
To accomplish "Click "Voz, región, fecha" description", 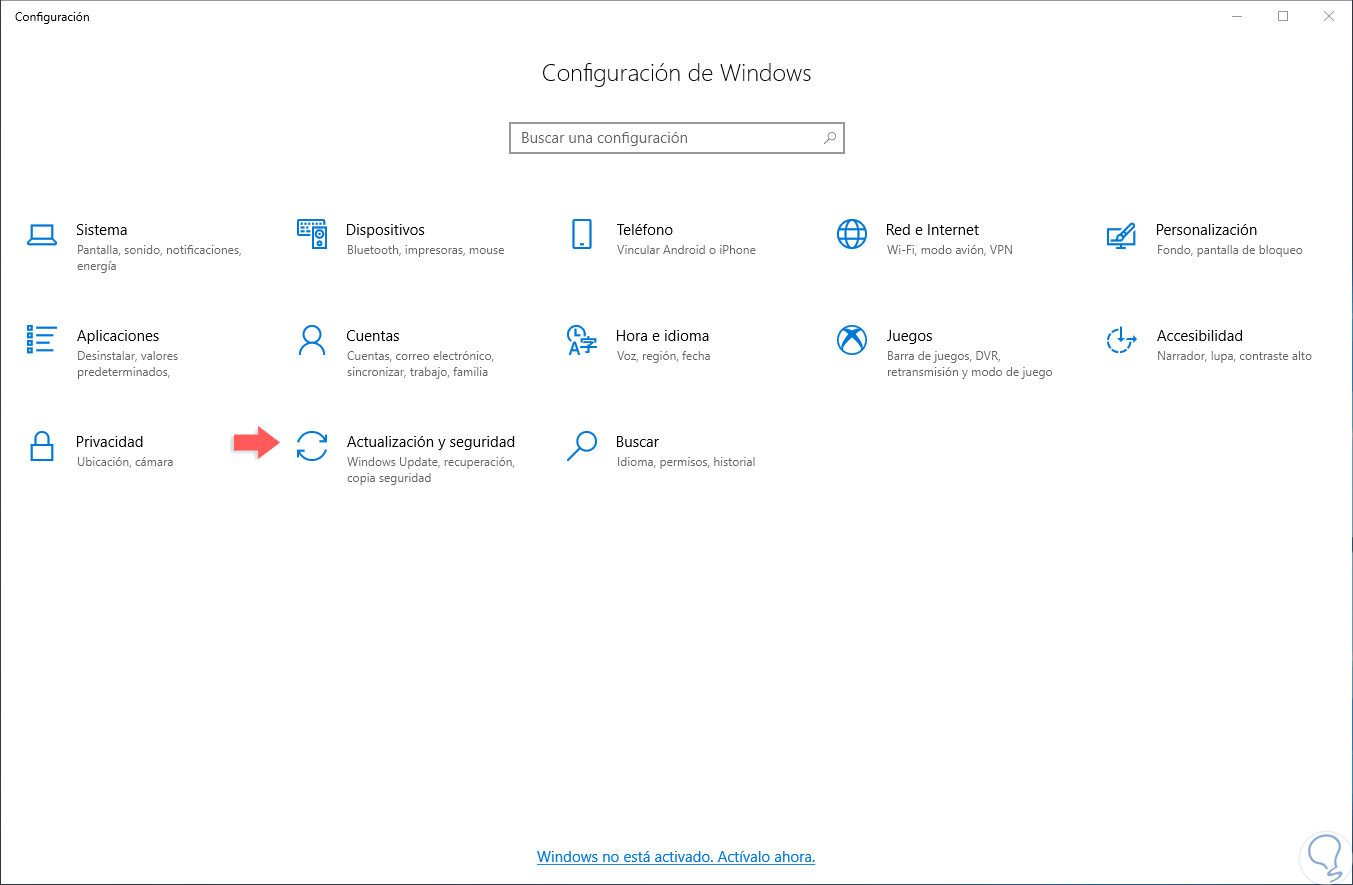I will [664, 356].
